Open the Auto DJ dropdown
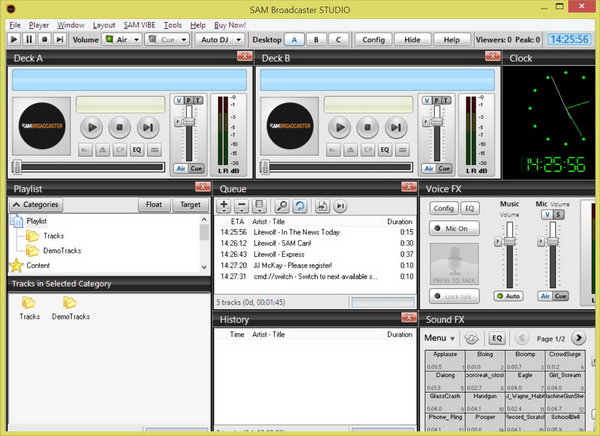This screenshot has height=436, width=600. point(214,39)
